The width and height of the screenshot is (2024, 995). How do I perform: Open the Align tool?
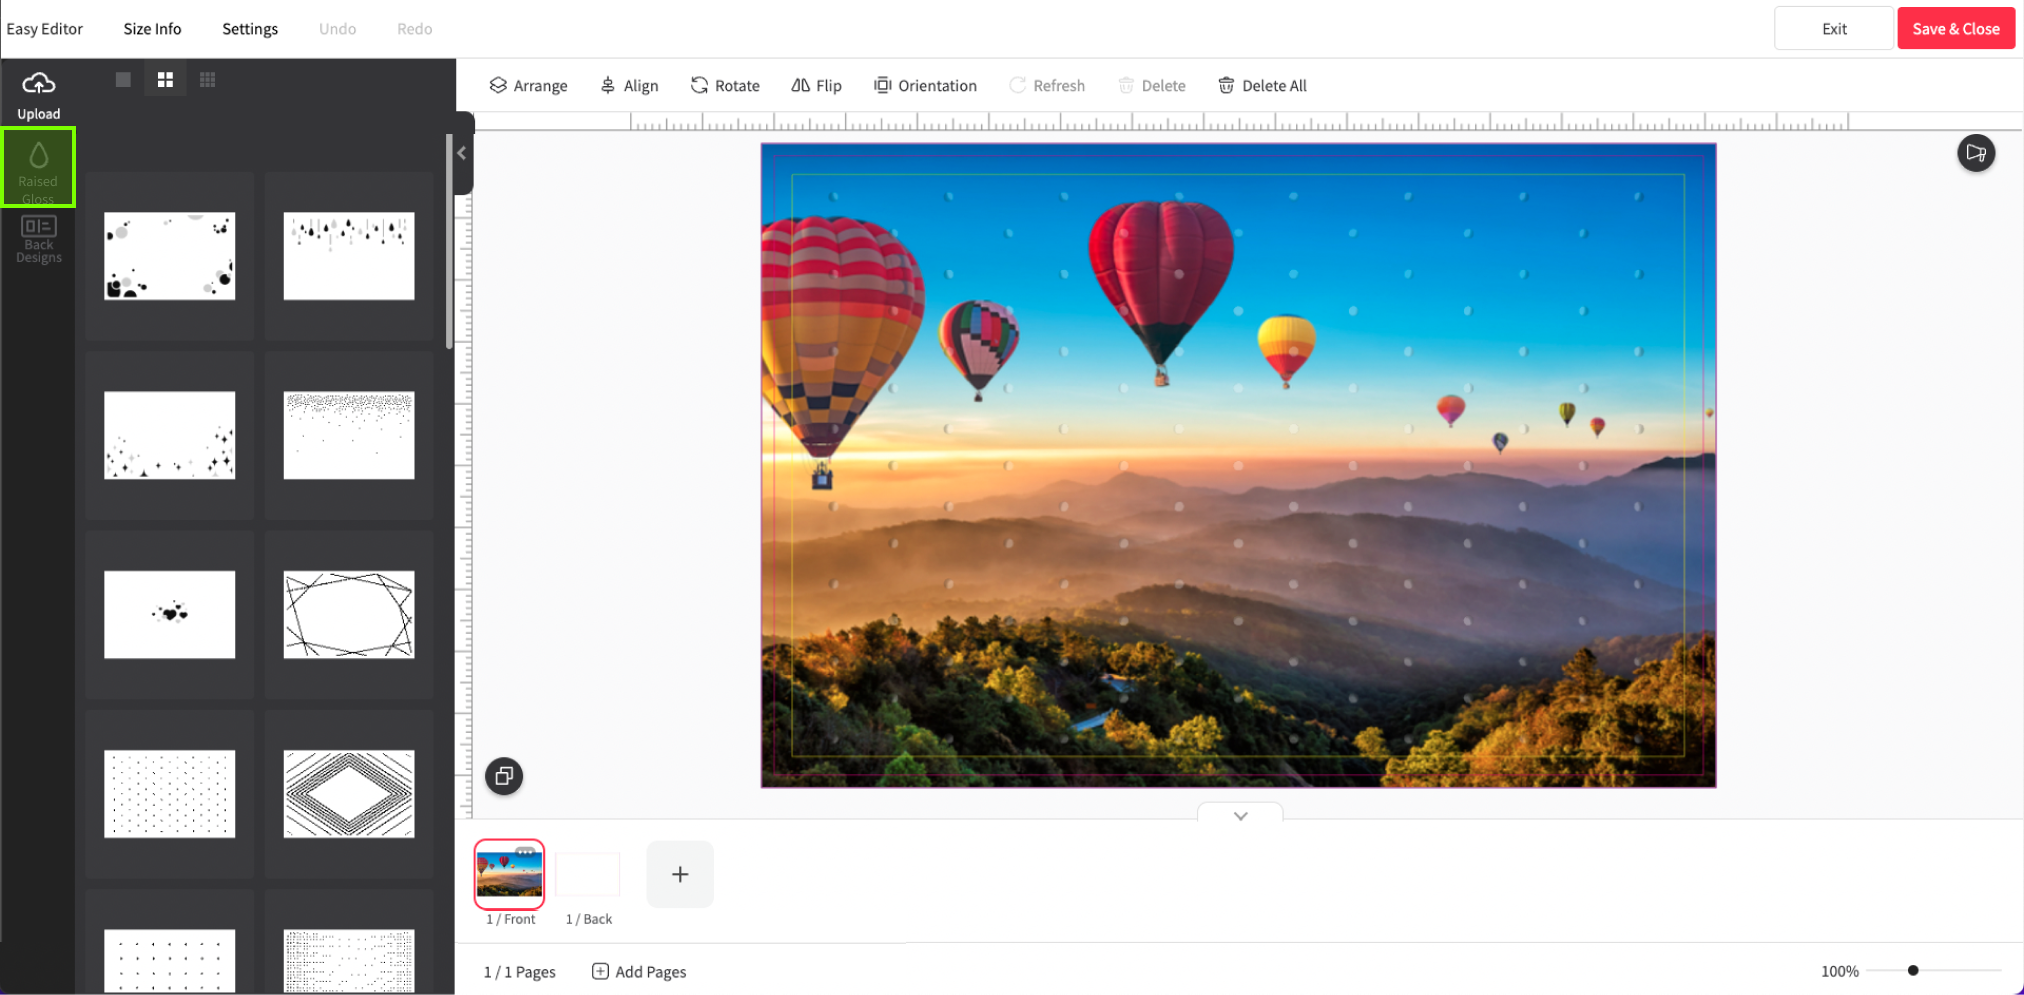[x=629, y=86]
